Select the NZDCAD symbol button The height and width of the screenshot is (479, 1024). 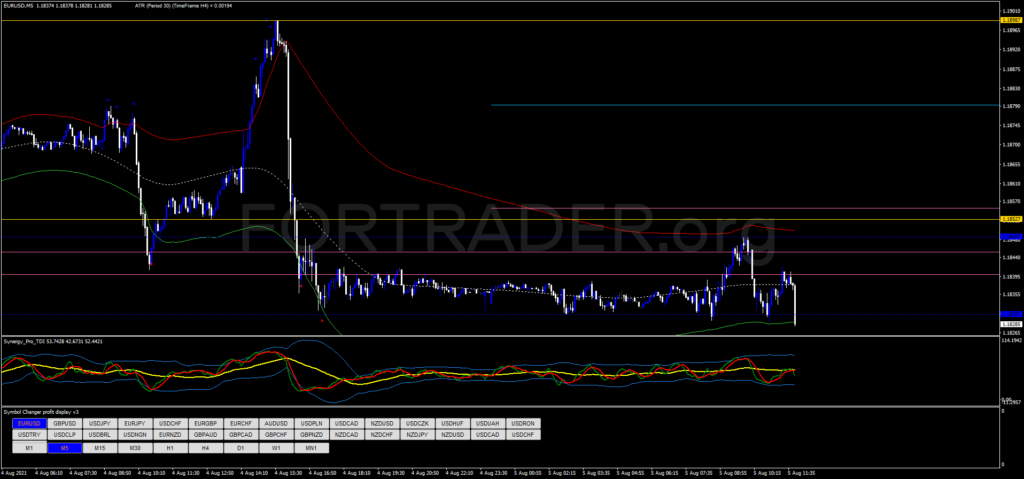tap(347, 434)
